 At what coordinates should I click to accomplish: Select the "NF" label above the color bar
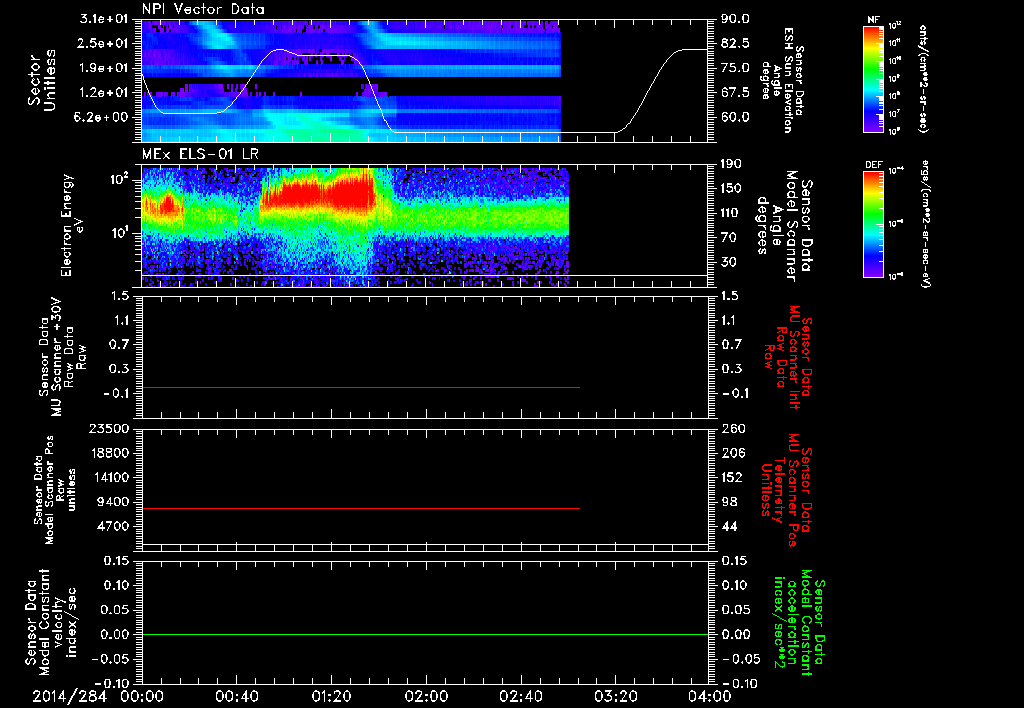coord(873,20)
